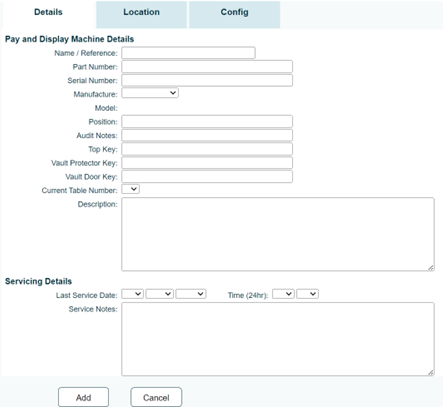
Task: Open the Config tab
Action: (235, 14)
